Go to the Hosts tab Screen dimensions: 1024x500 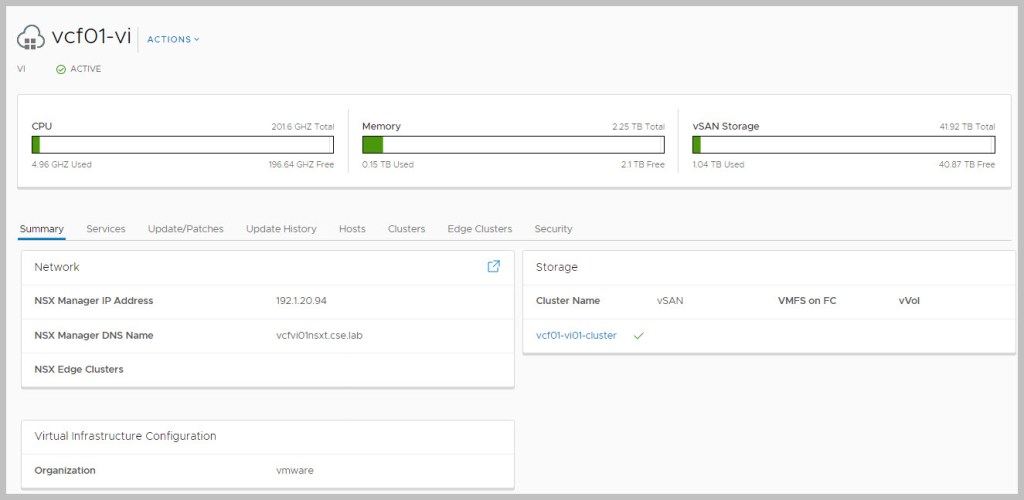click(x=352, y=229)
